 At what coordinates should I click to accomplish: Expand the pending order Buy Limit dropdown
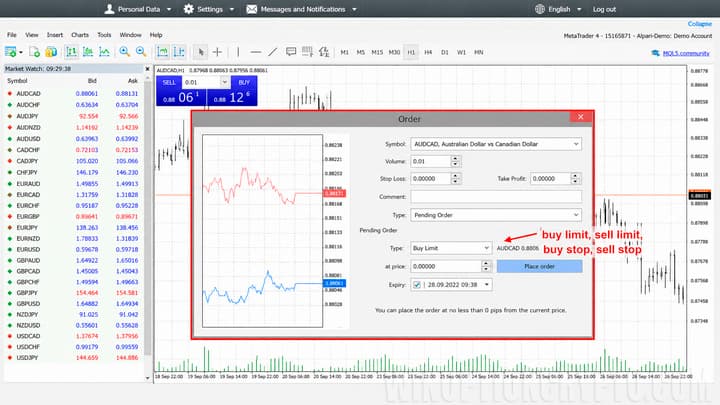point(451,248)
